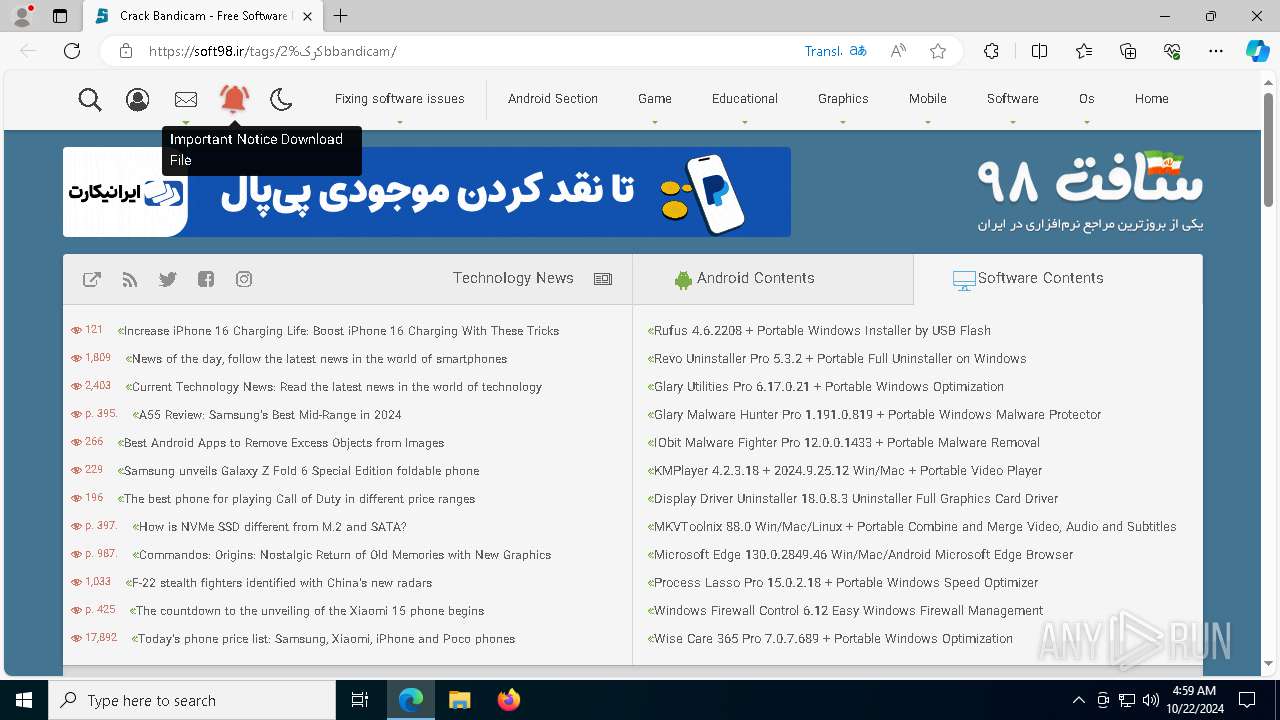The image size is (1280, 720).
Task: Open the Edge profile avatar icon
Action: click(x=21, y=16)
